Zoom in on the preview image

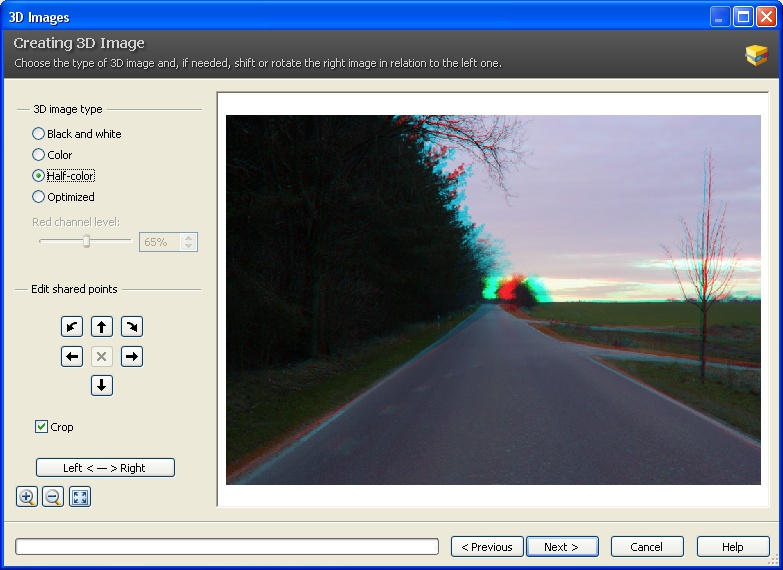click(27, 497)
